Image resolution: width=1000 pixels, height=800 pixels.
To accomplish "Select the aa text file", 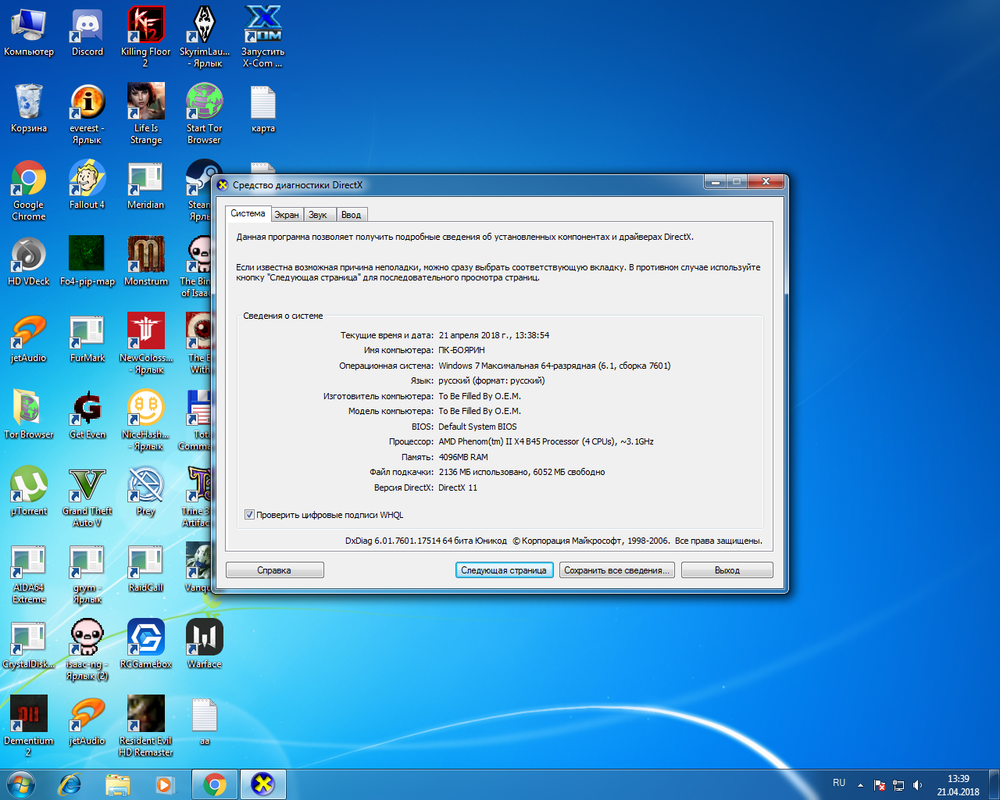I will [x=204, y=721].
